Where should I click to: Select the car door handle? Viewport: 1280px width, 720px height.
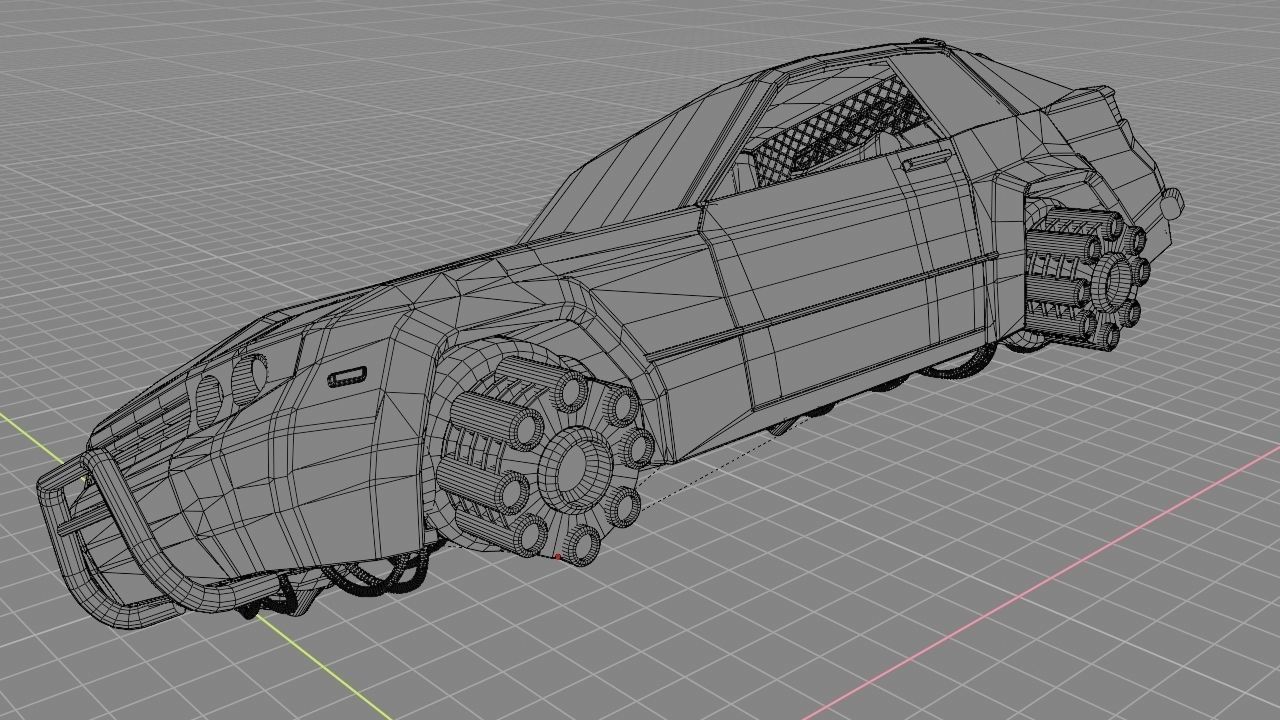[927, 158]
